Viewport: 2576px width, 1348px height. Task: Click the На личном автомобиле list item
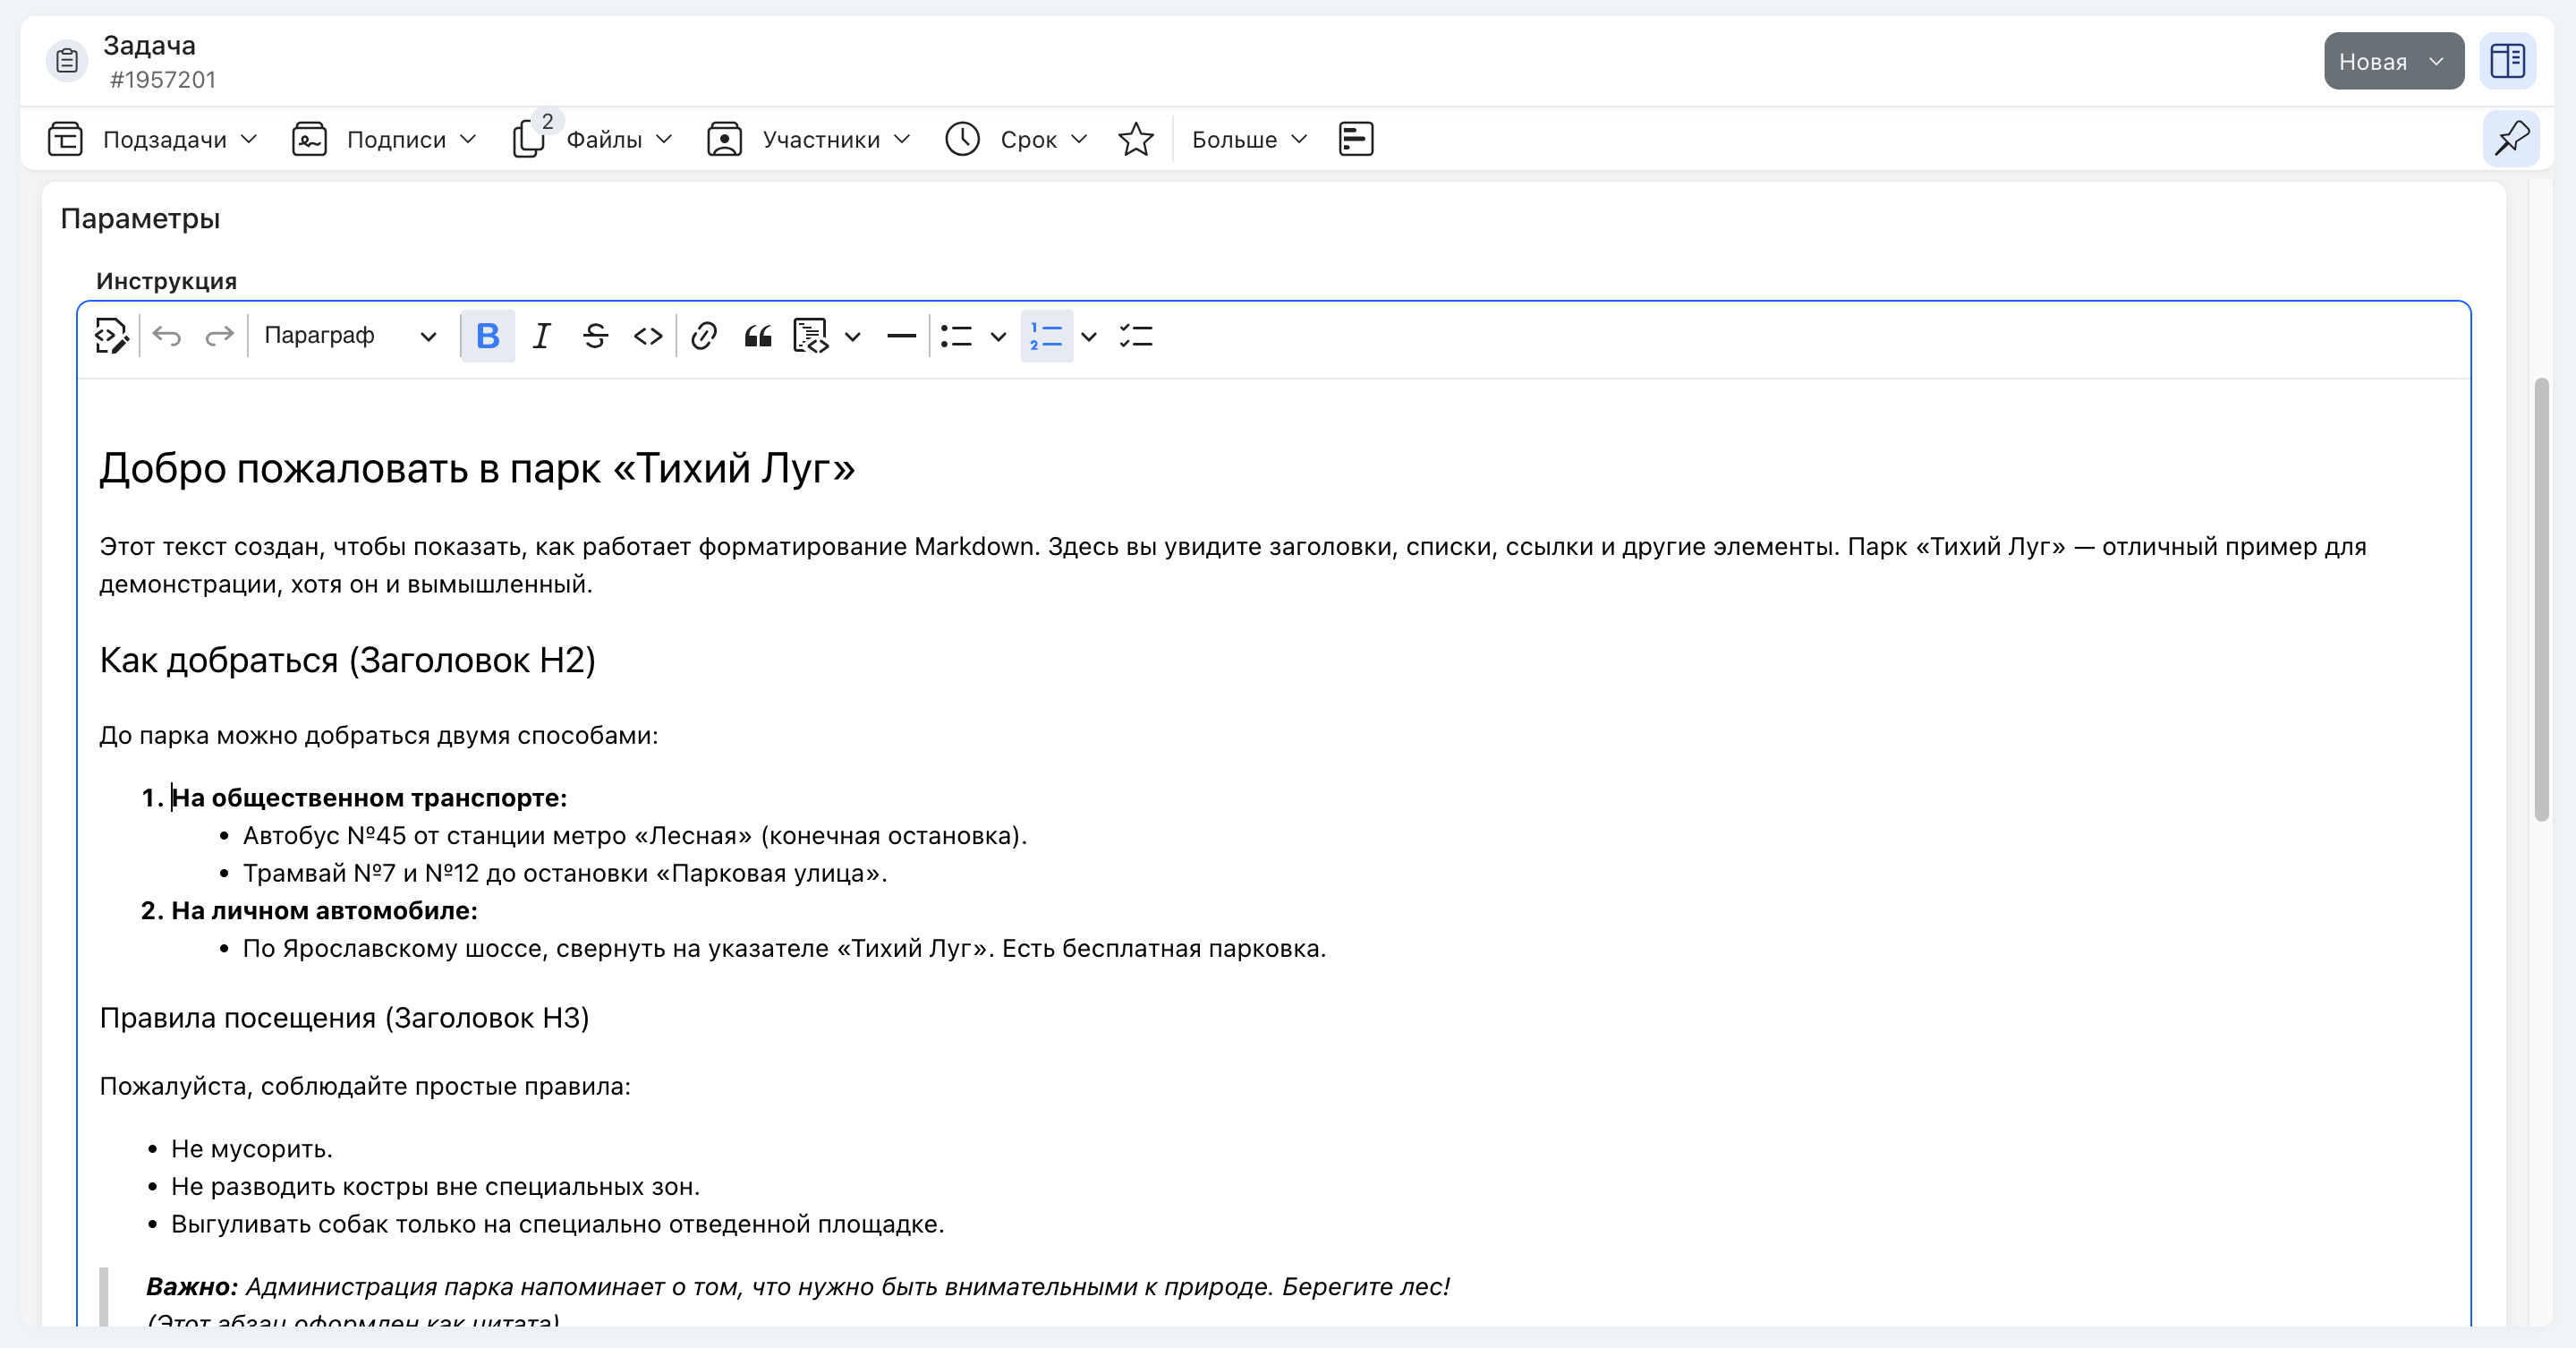click(324, 911)
